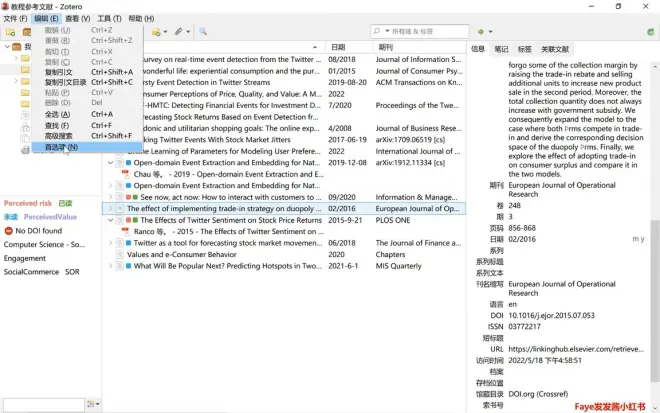Click the info pane vertical scrollbar thumb
660x413 pixels.
[x=655, y=300]
